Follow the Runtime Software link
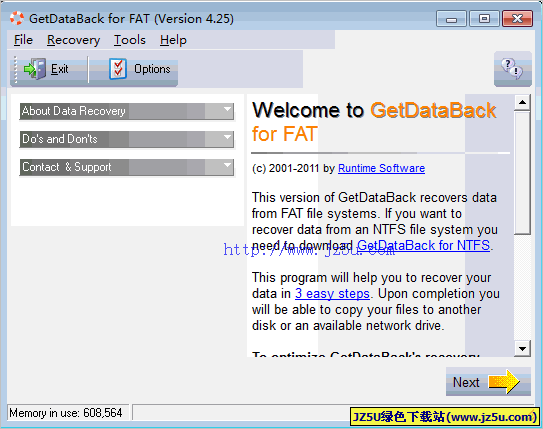 (x=381, y=168)
